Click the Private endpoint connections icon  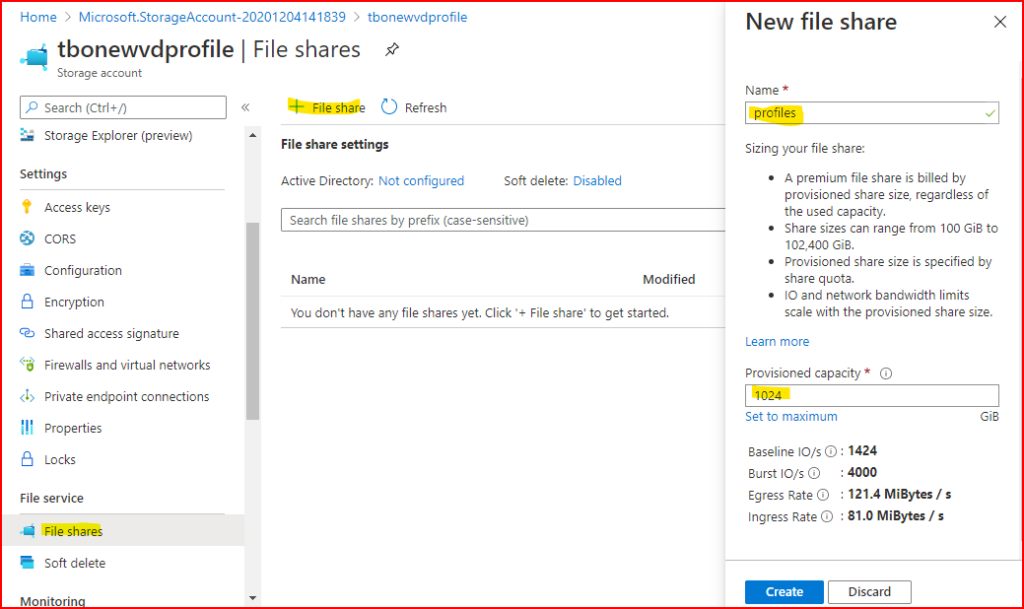[x=27, y=396]
